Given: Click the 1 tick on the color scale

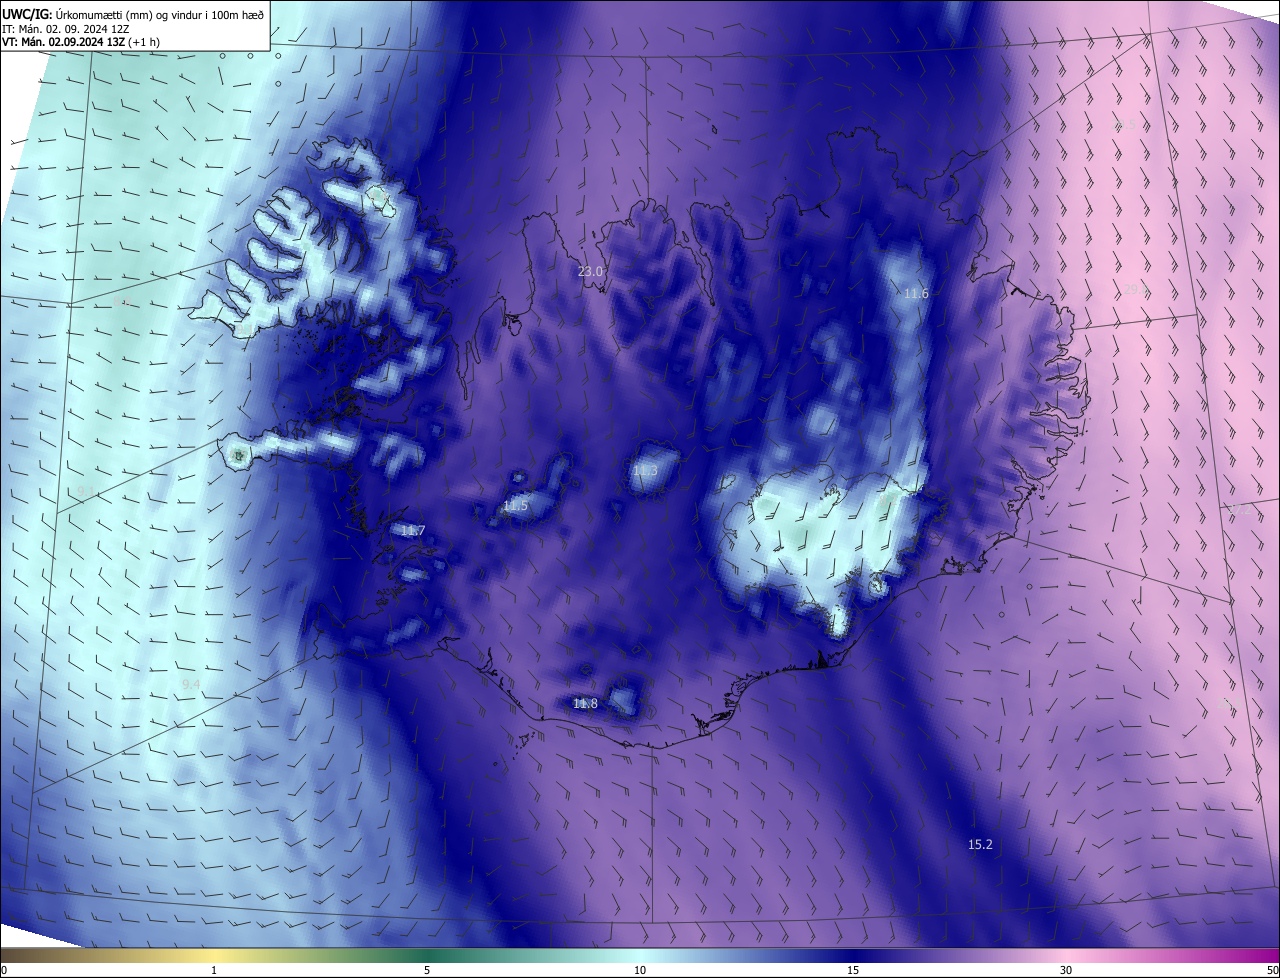Looking at the screenshot, I should (x=214, y=970).
